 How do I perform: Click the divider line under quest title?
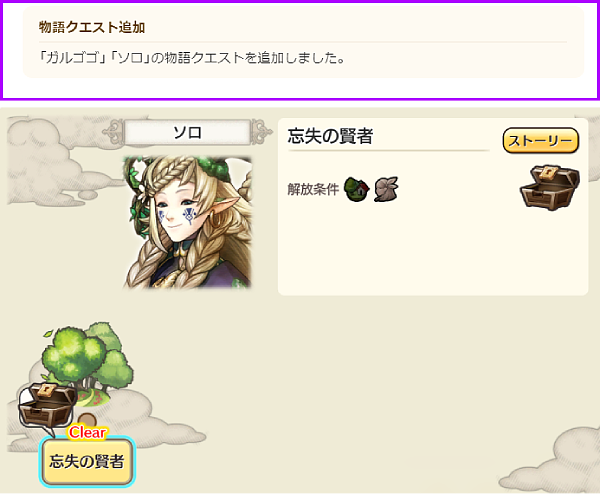click(x=389, y=151)
